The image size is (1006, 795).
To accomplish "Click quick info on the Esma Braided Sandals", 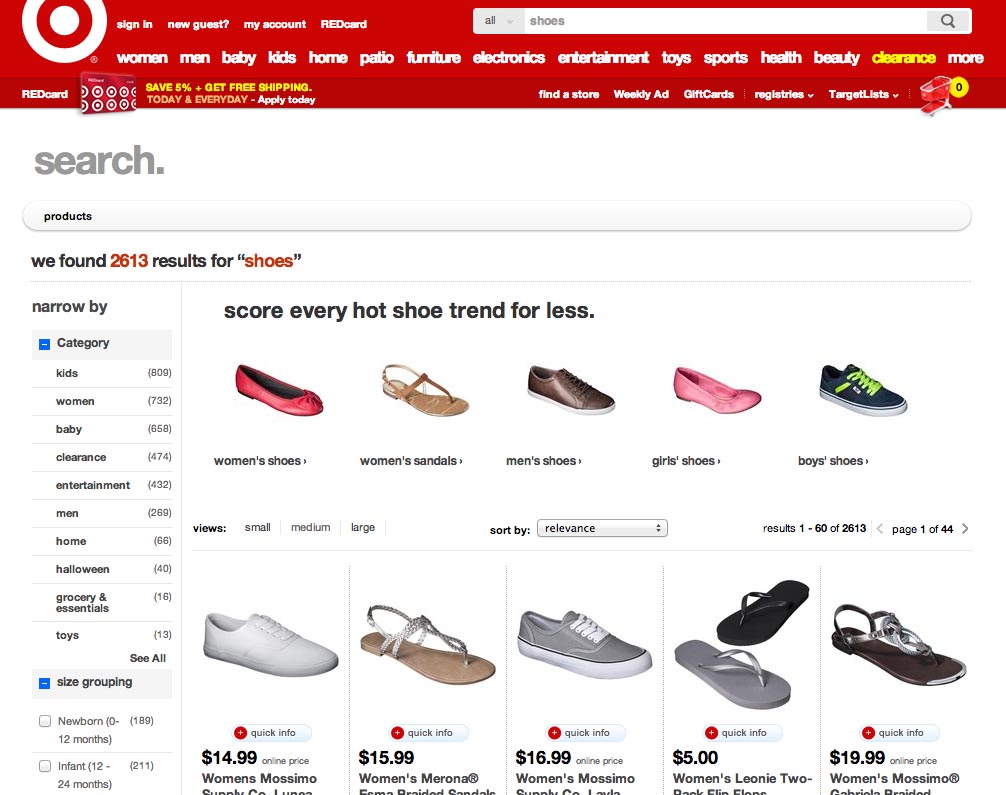I will (x=427, y=732).
